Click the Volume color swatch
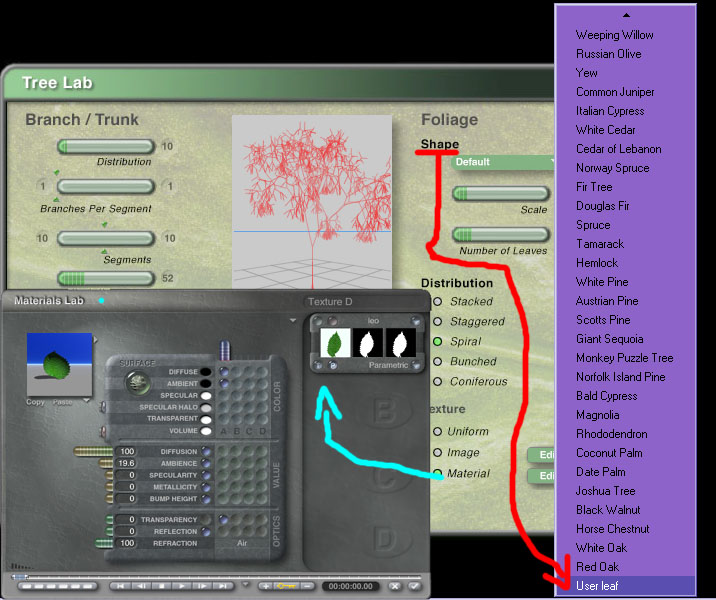The width and height of the screenshot is (716, 600). [x=206, y=431]
